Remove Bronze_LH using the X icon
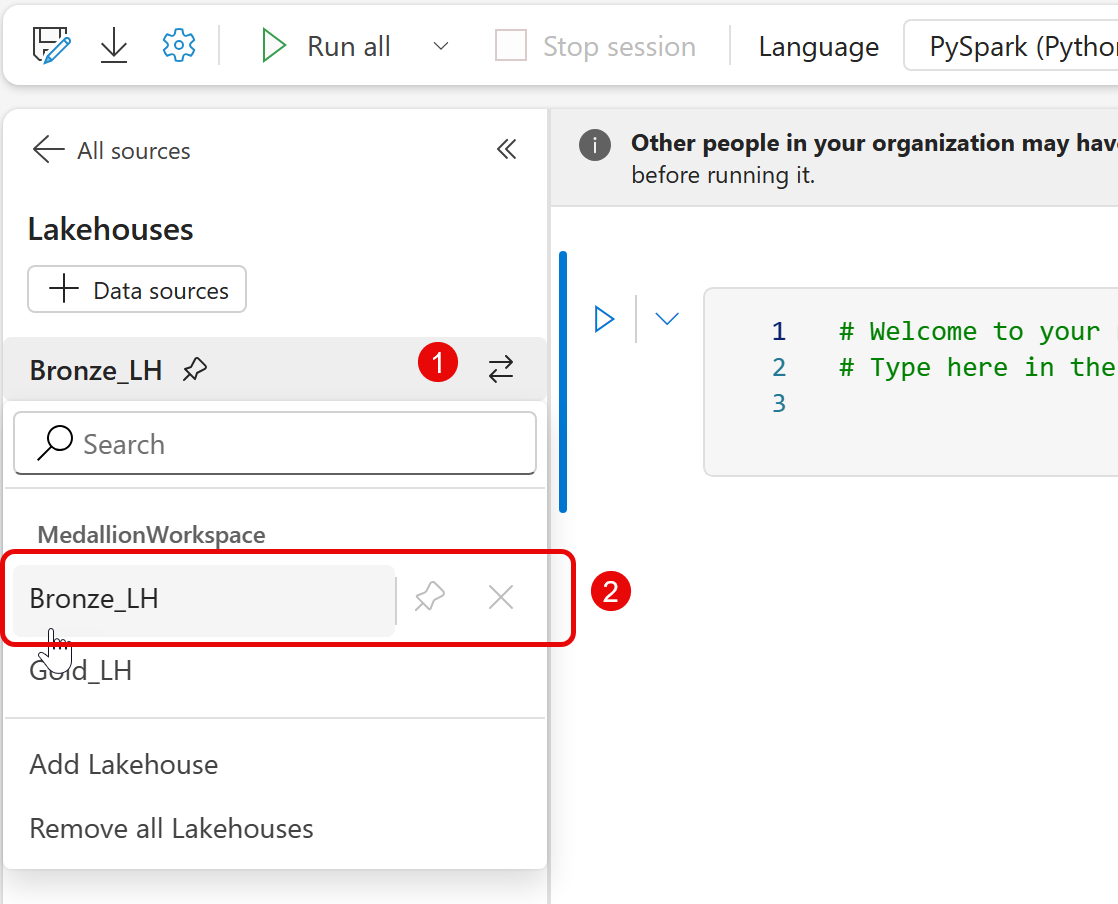The image size is (1118, 904). 500,598
